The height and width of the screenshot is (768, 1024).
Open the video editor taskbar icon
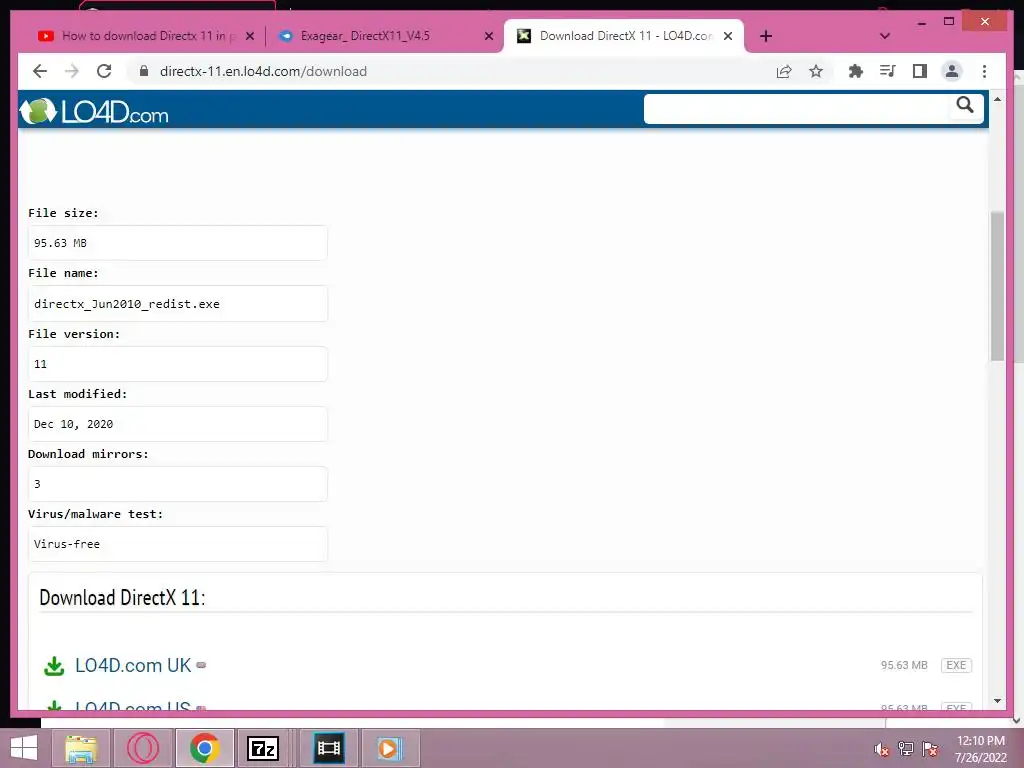pyautogui.click(x=328, y=748)
